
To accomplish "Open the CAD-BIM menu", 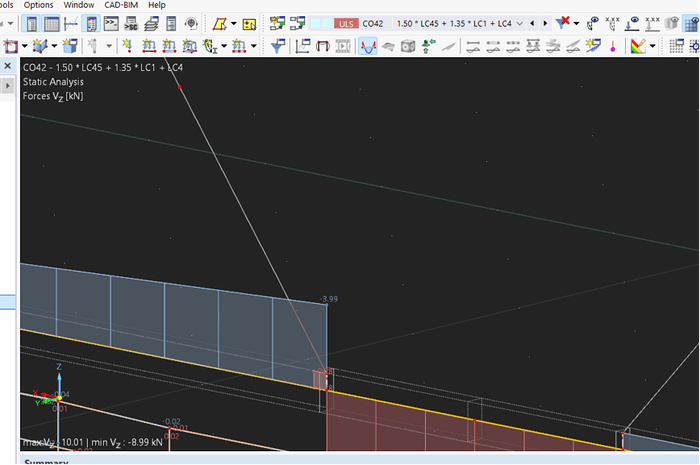I will click(121, 5).
